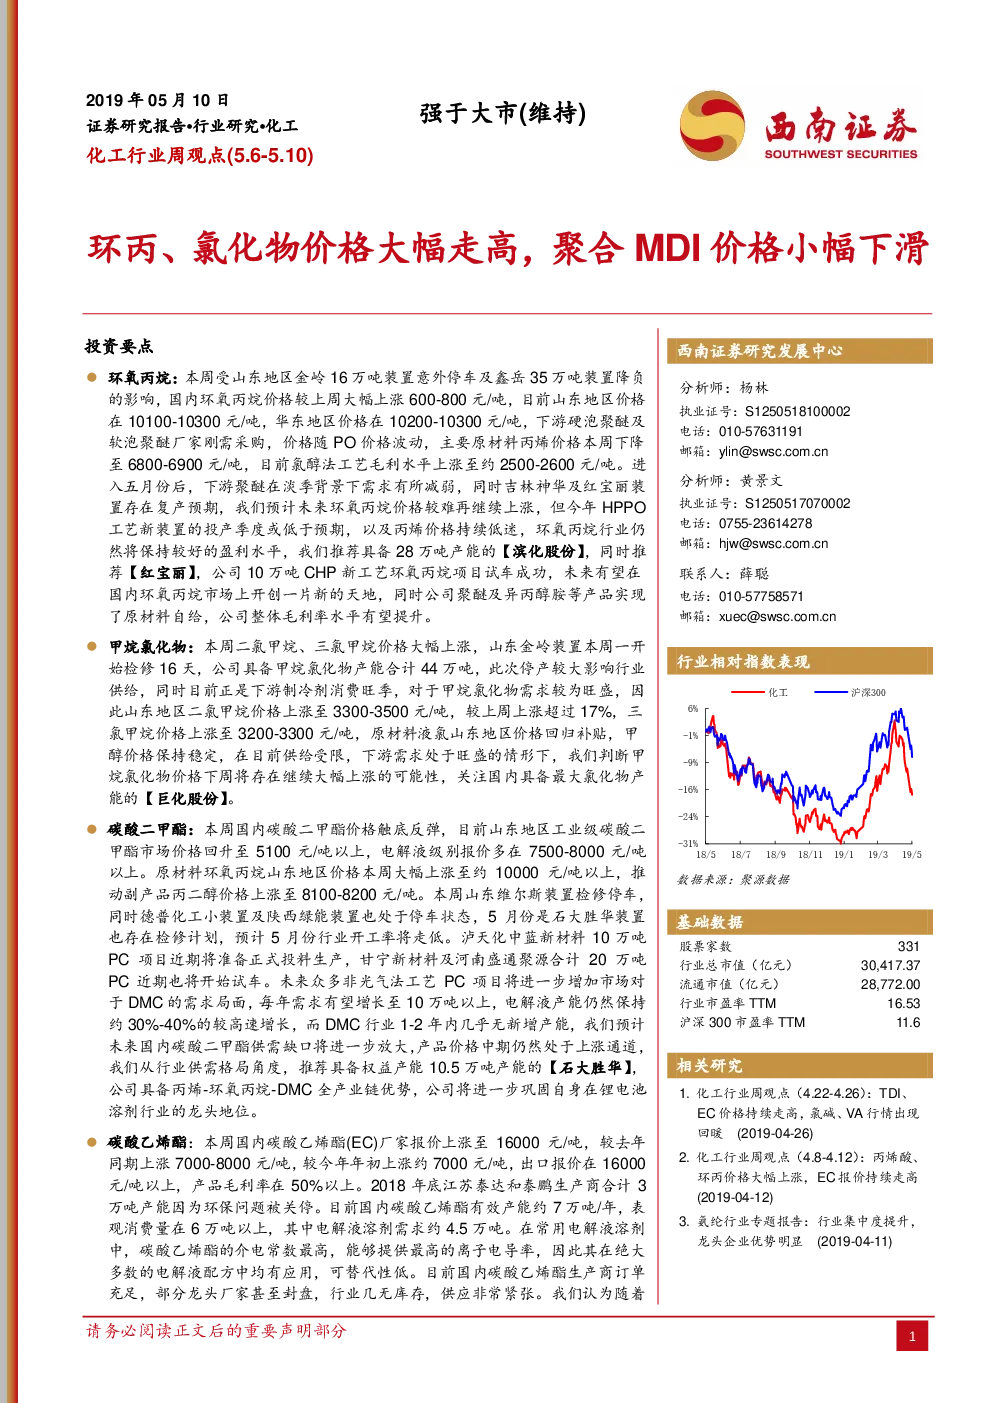Viewport: 992px width, 1403px height.
Task: Click the orange bullet beside 碳酸乙烯酯
Action: pyautogui.click(x=92, y=1142)
